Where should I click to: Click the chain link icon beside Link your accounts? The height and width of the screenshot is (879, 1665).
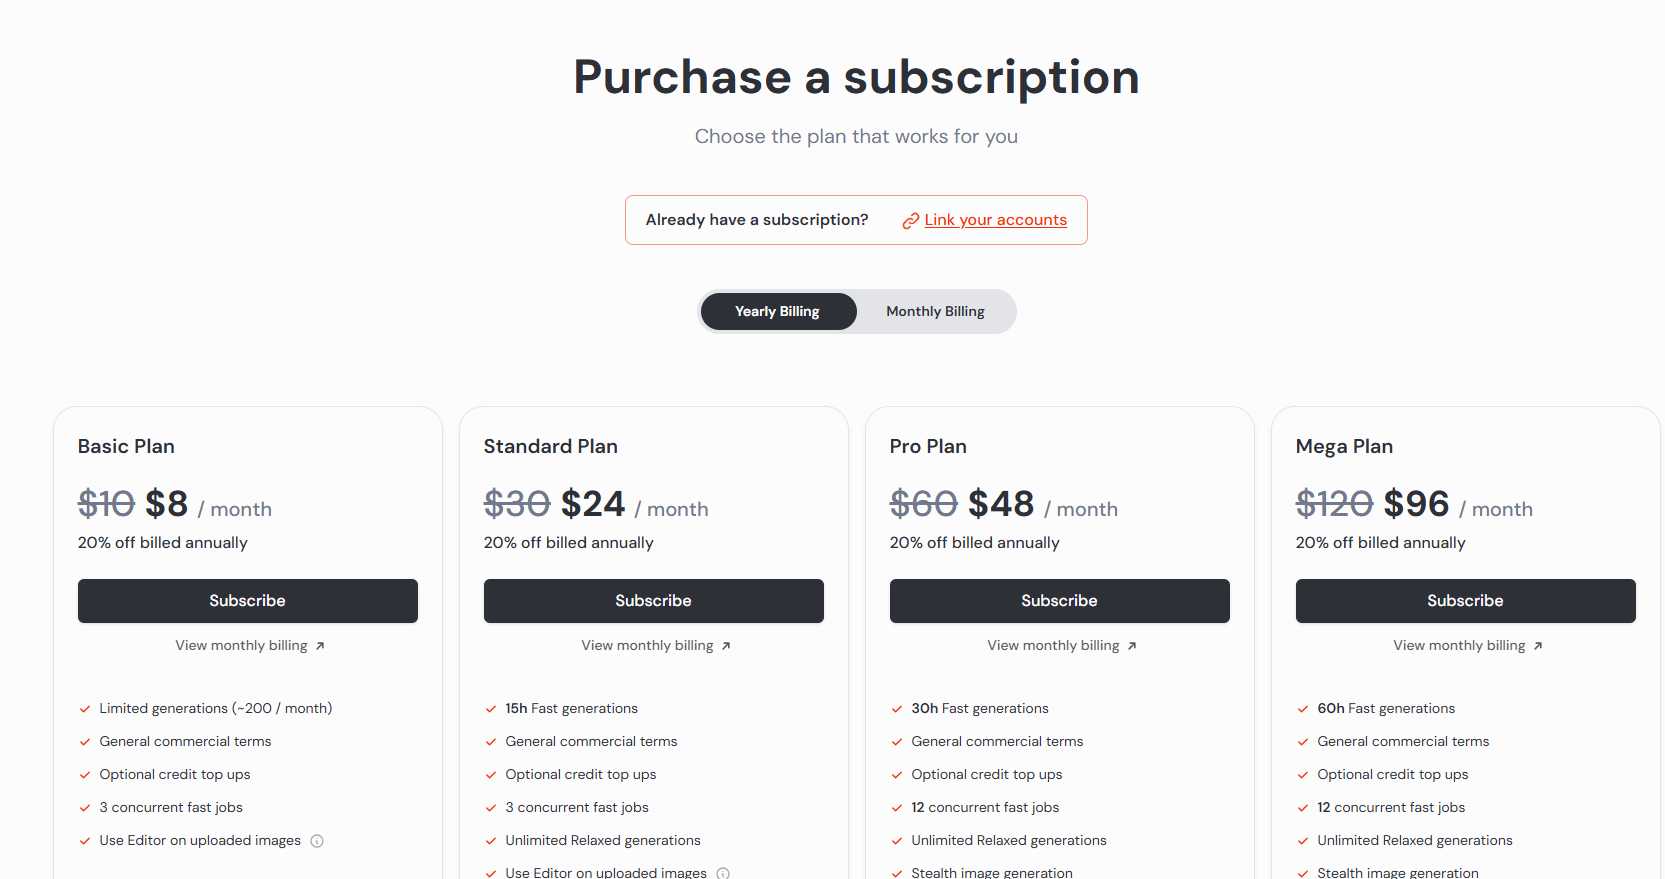click(x=910, y=221)
